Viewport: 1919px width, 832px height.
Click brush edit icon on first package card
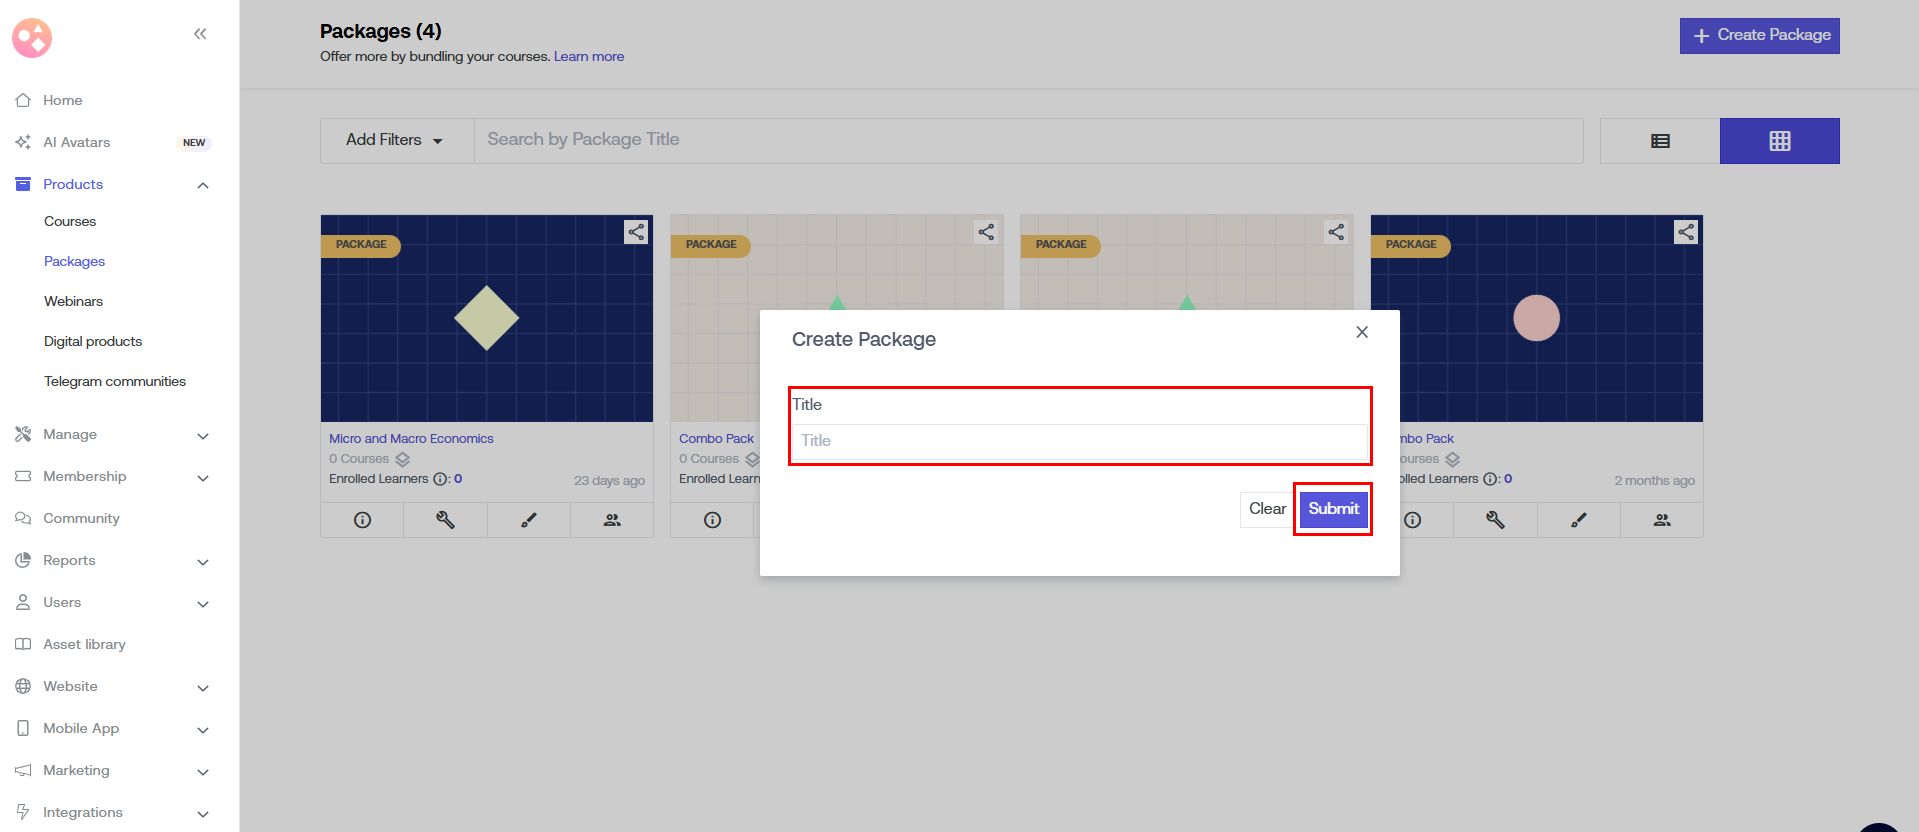tap(529, 520)
